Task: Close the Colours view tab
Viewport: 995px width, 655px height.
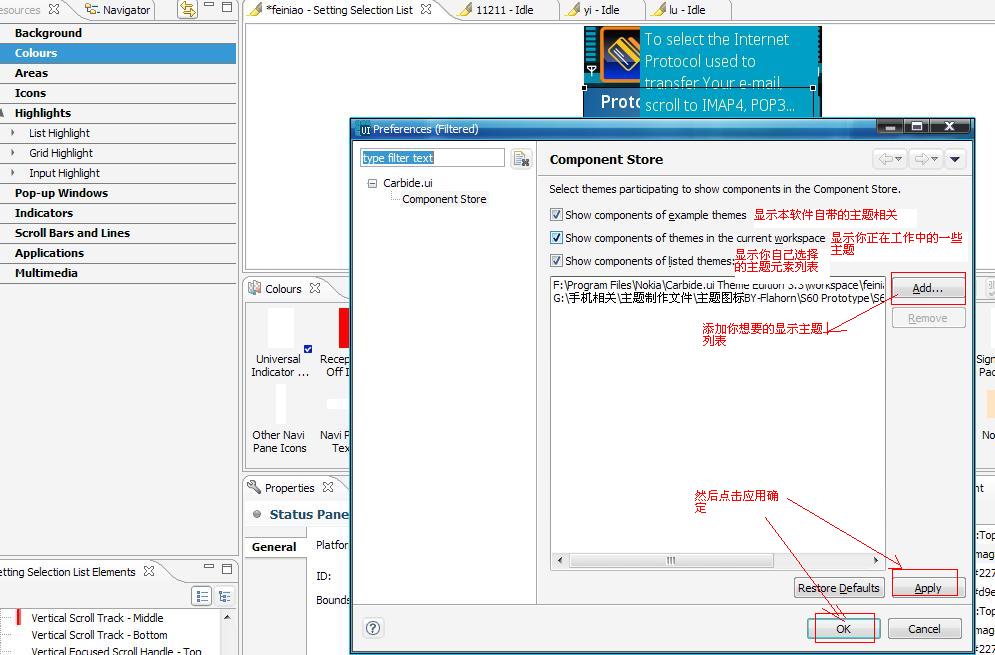Action: [315, 288]
